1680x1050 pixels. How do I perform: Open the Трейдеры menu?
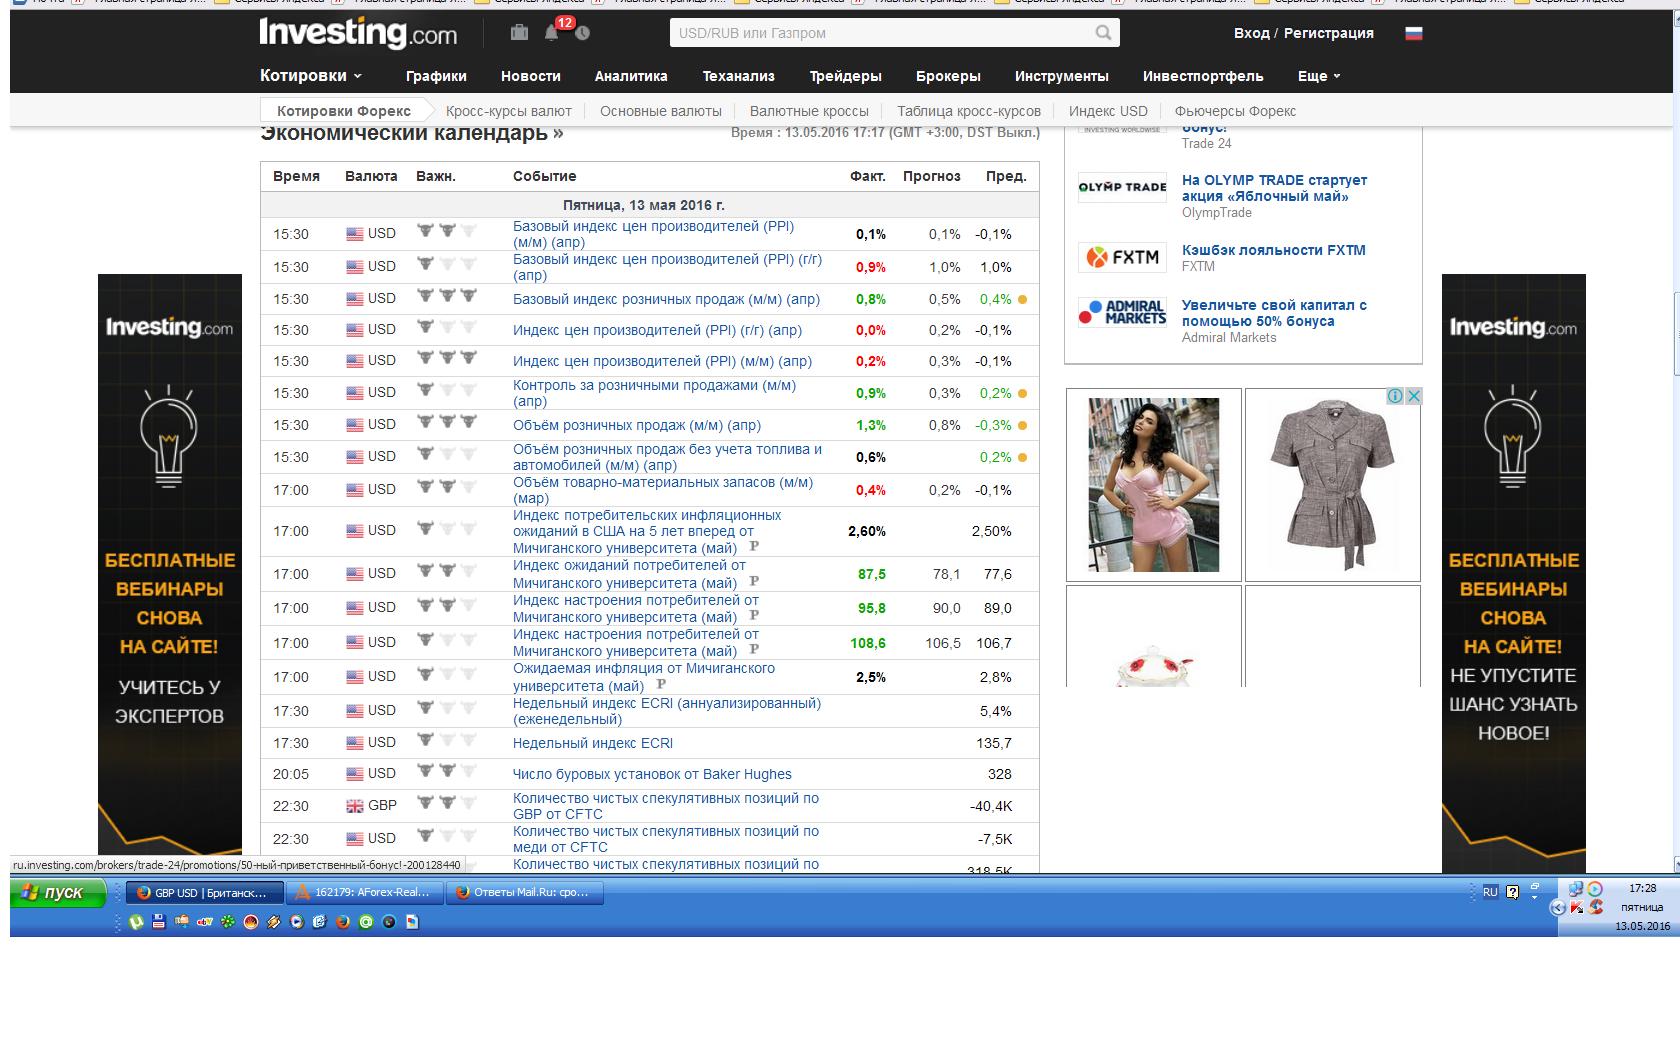point(846,76)
